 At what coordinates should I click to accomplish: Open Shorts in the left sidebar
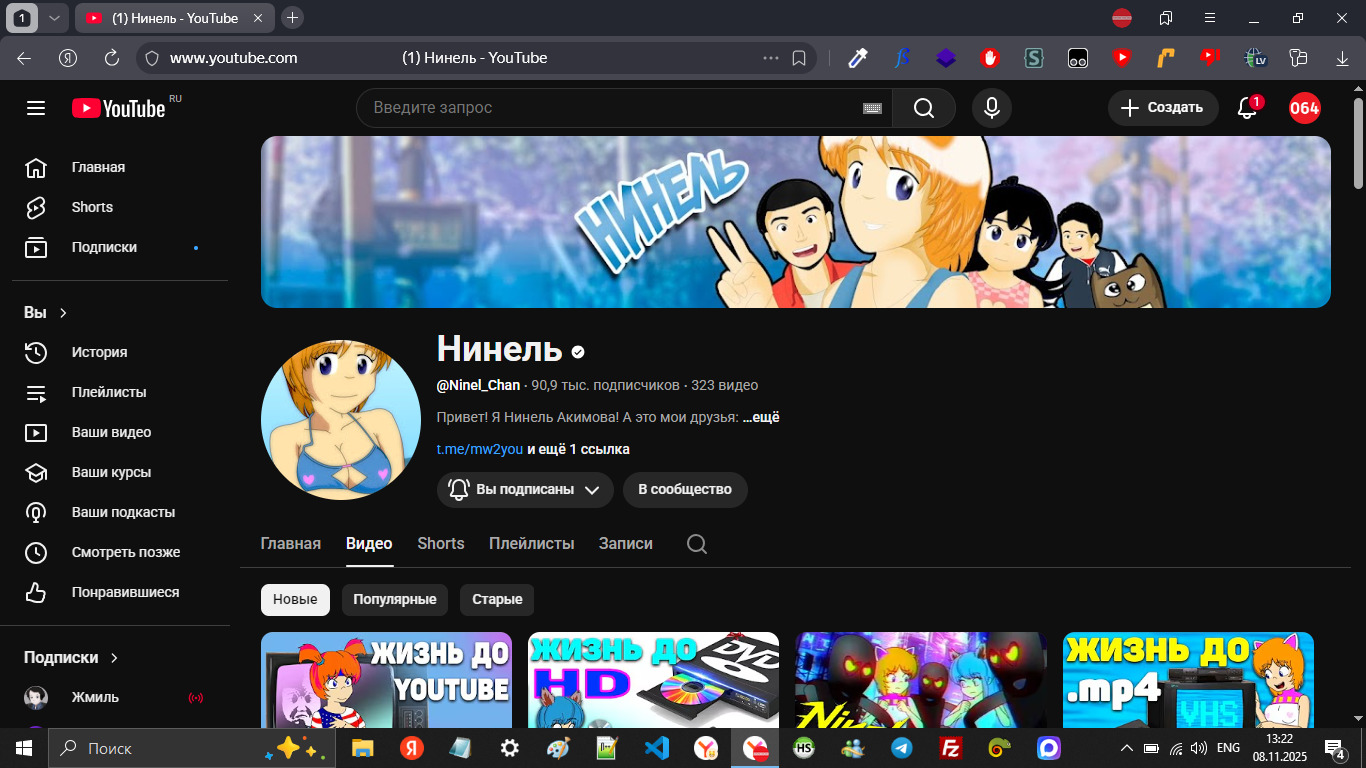[x=92, y=207]
